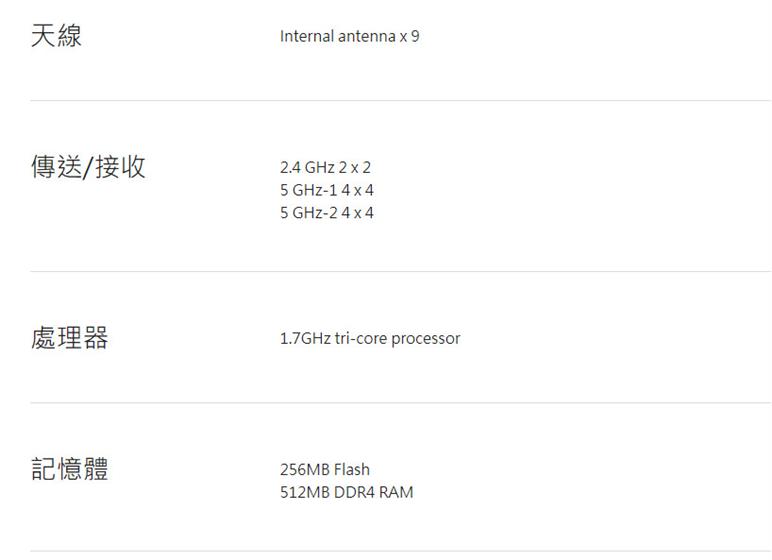This screenshot has width=772, height=560.
Task: Click the '512MB DDR4 RAM' line
Action: [346, 492]
